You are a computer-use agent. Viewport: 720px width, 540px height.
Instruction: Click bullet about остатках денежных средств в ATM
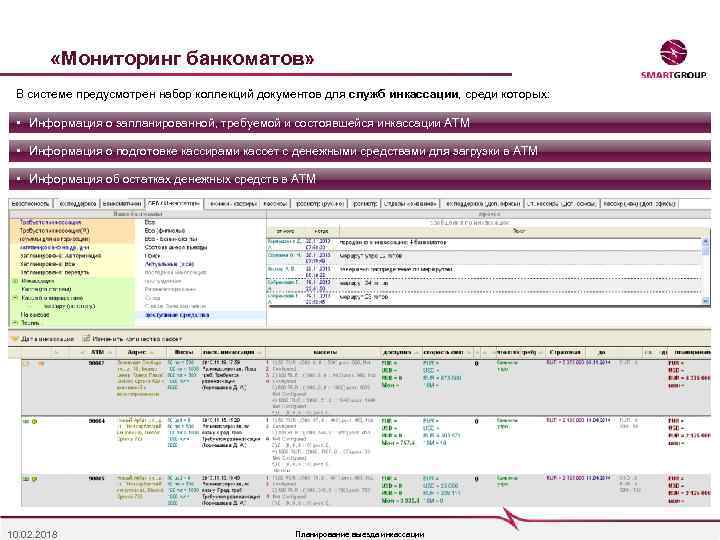pyautogui.click(x=360, y=179)
